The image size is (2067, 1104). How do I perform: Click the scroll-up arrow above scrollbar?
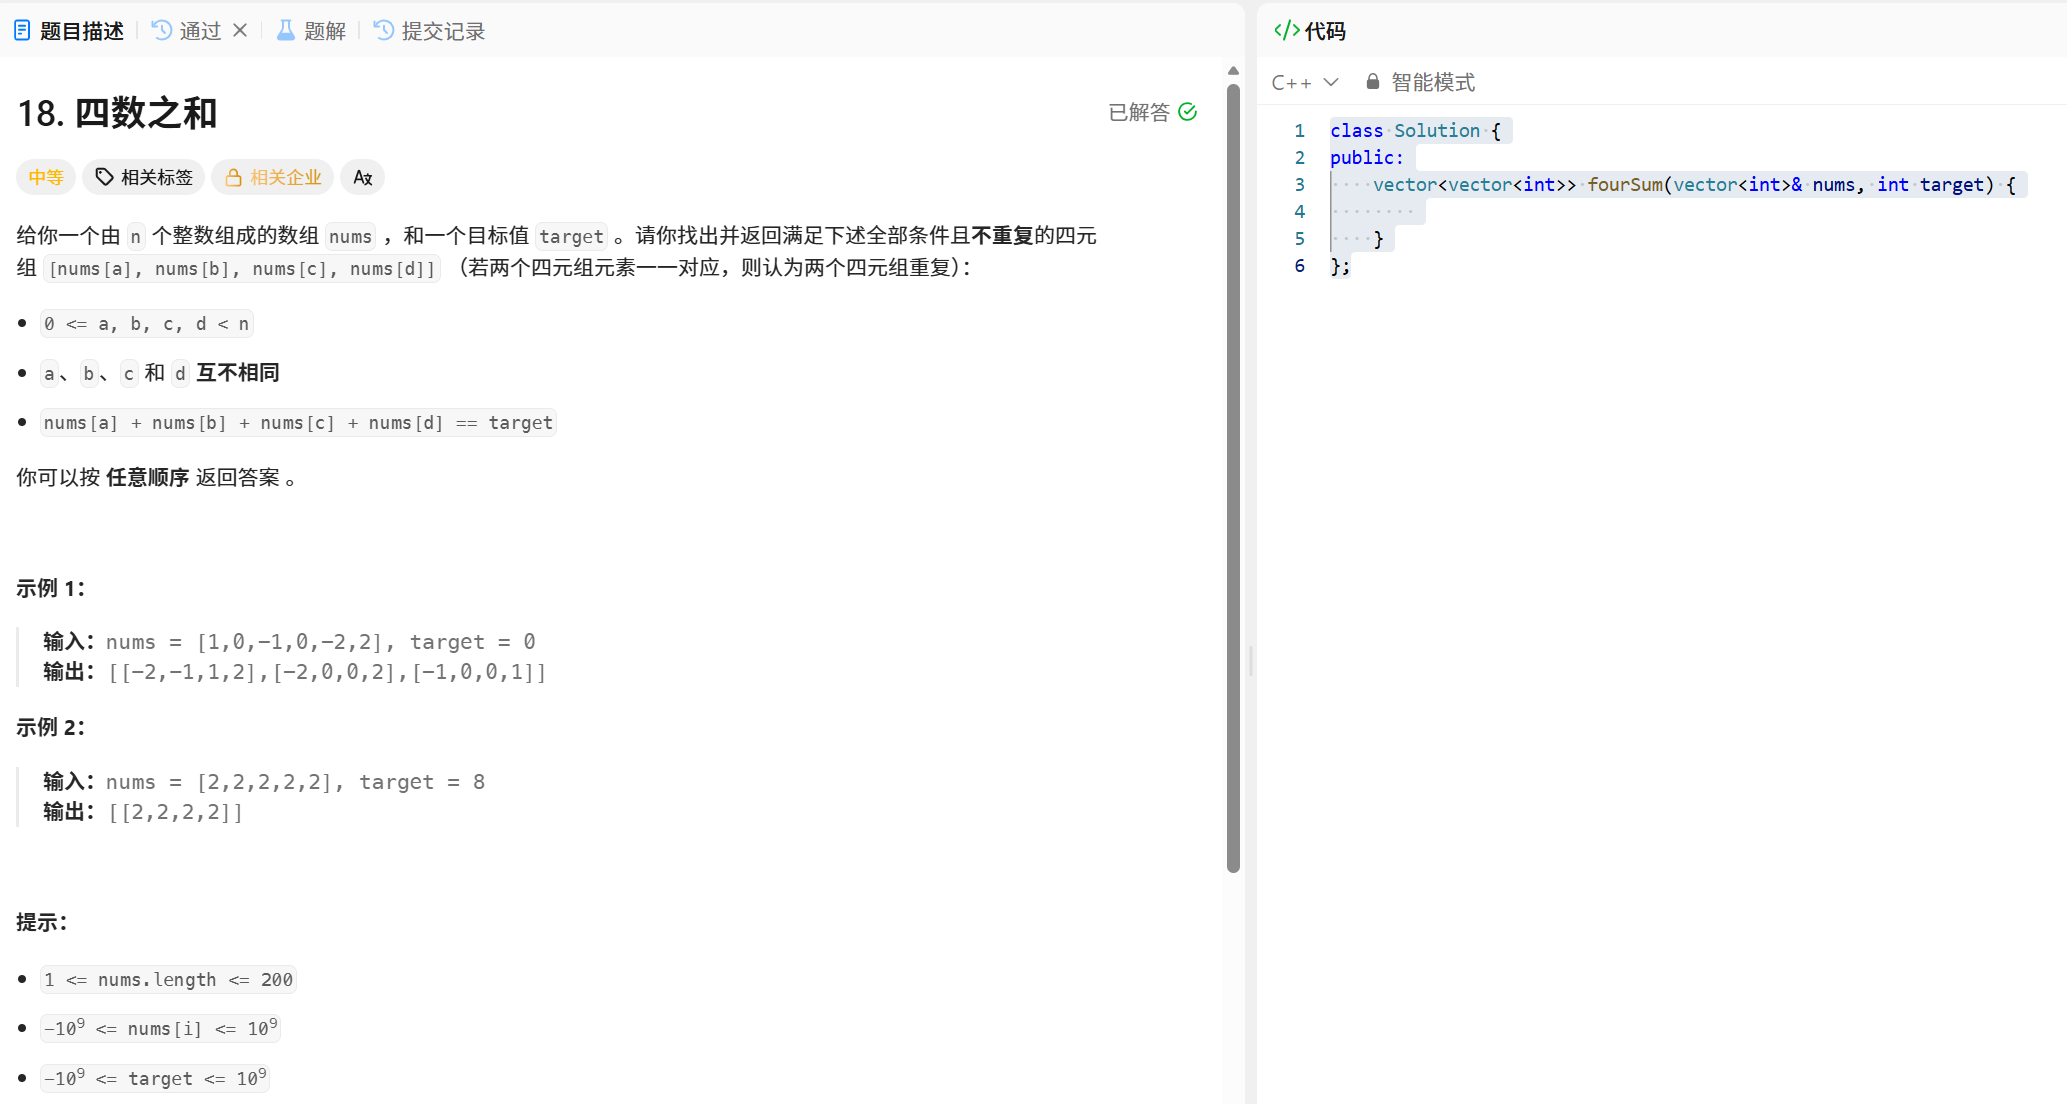point(1233,71)
